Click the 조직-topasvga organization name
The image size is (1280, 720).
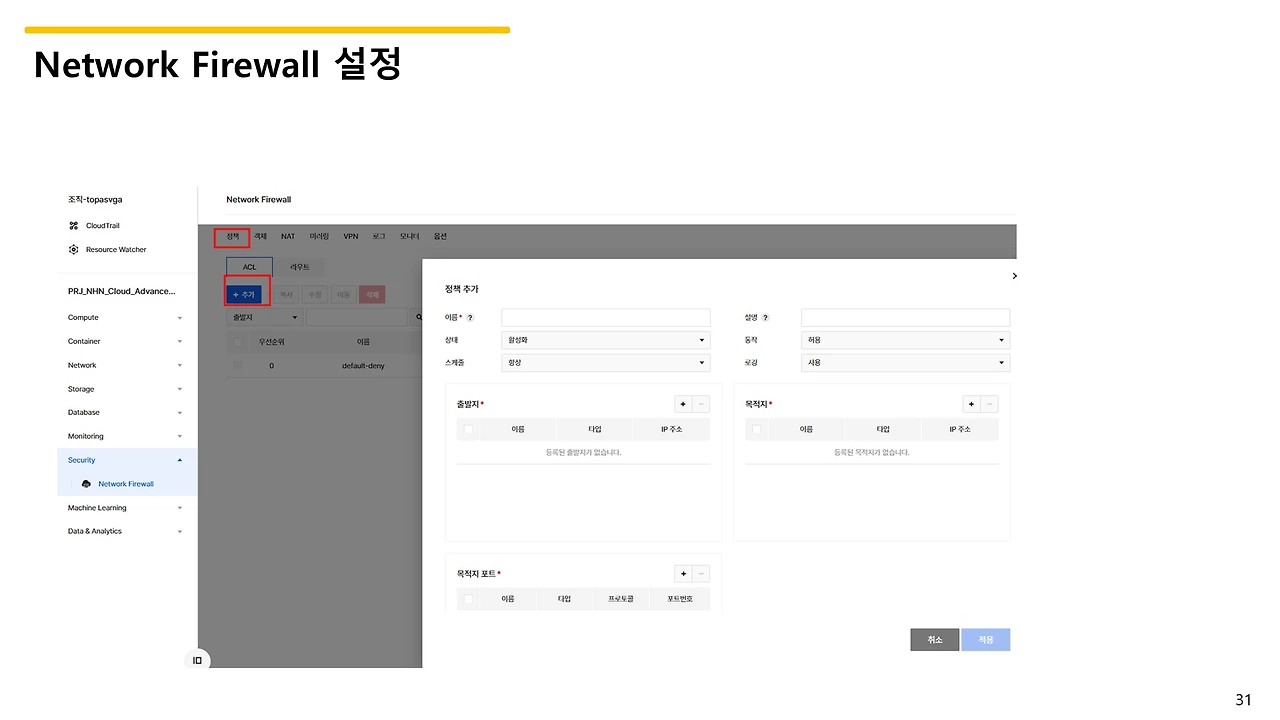point(95,200)
